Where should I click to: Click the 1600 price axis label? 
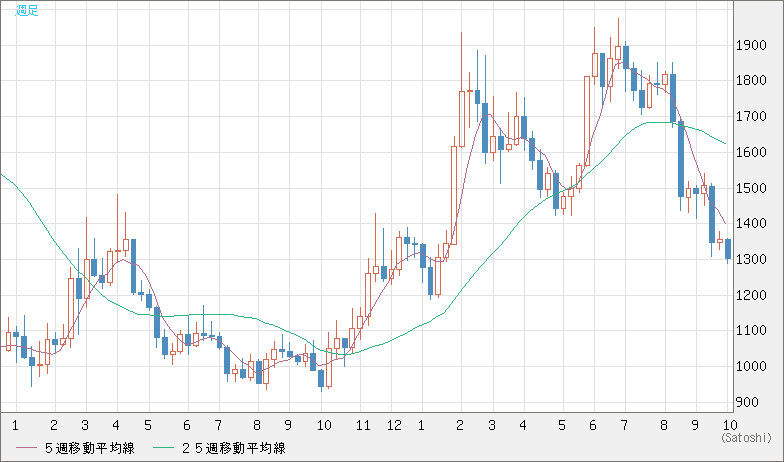click(751, 152)
